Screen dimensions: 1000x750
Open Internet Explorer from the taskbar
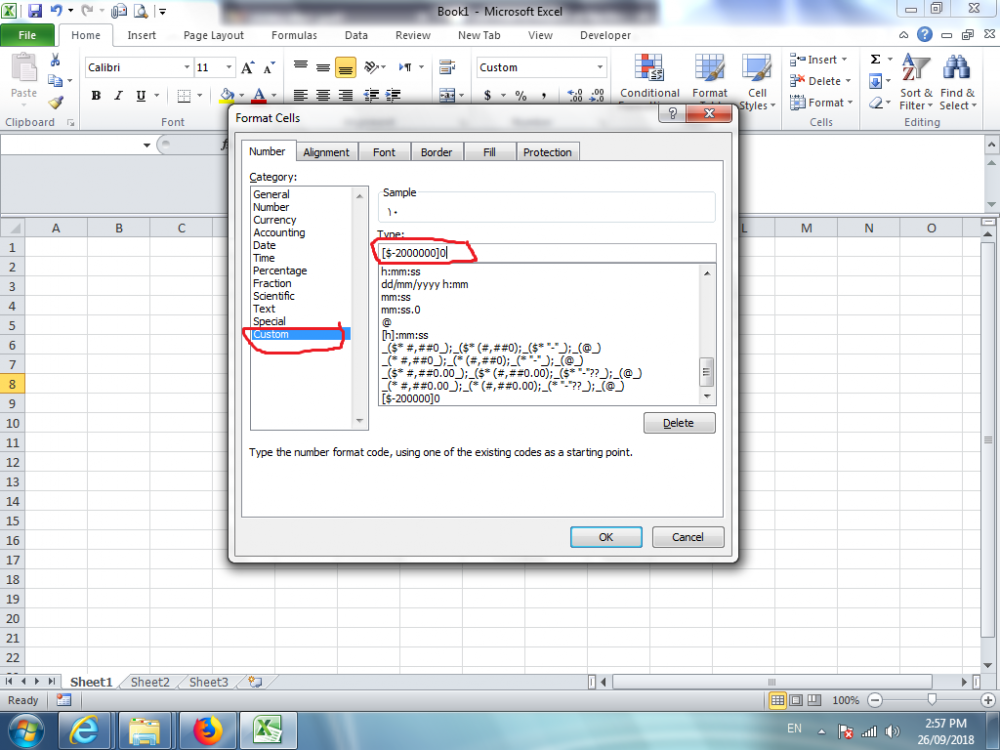pos(85,730)
